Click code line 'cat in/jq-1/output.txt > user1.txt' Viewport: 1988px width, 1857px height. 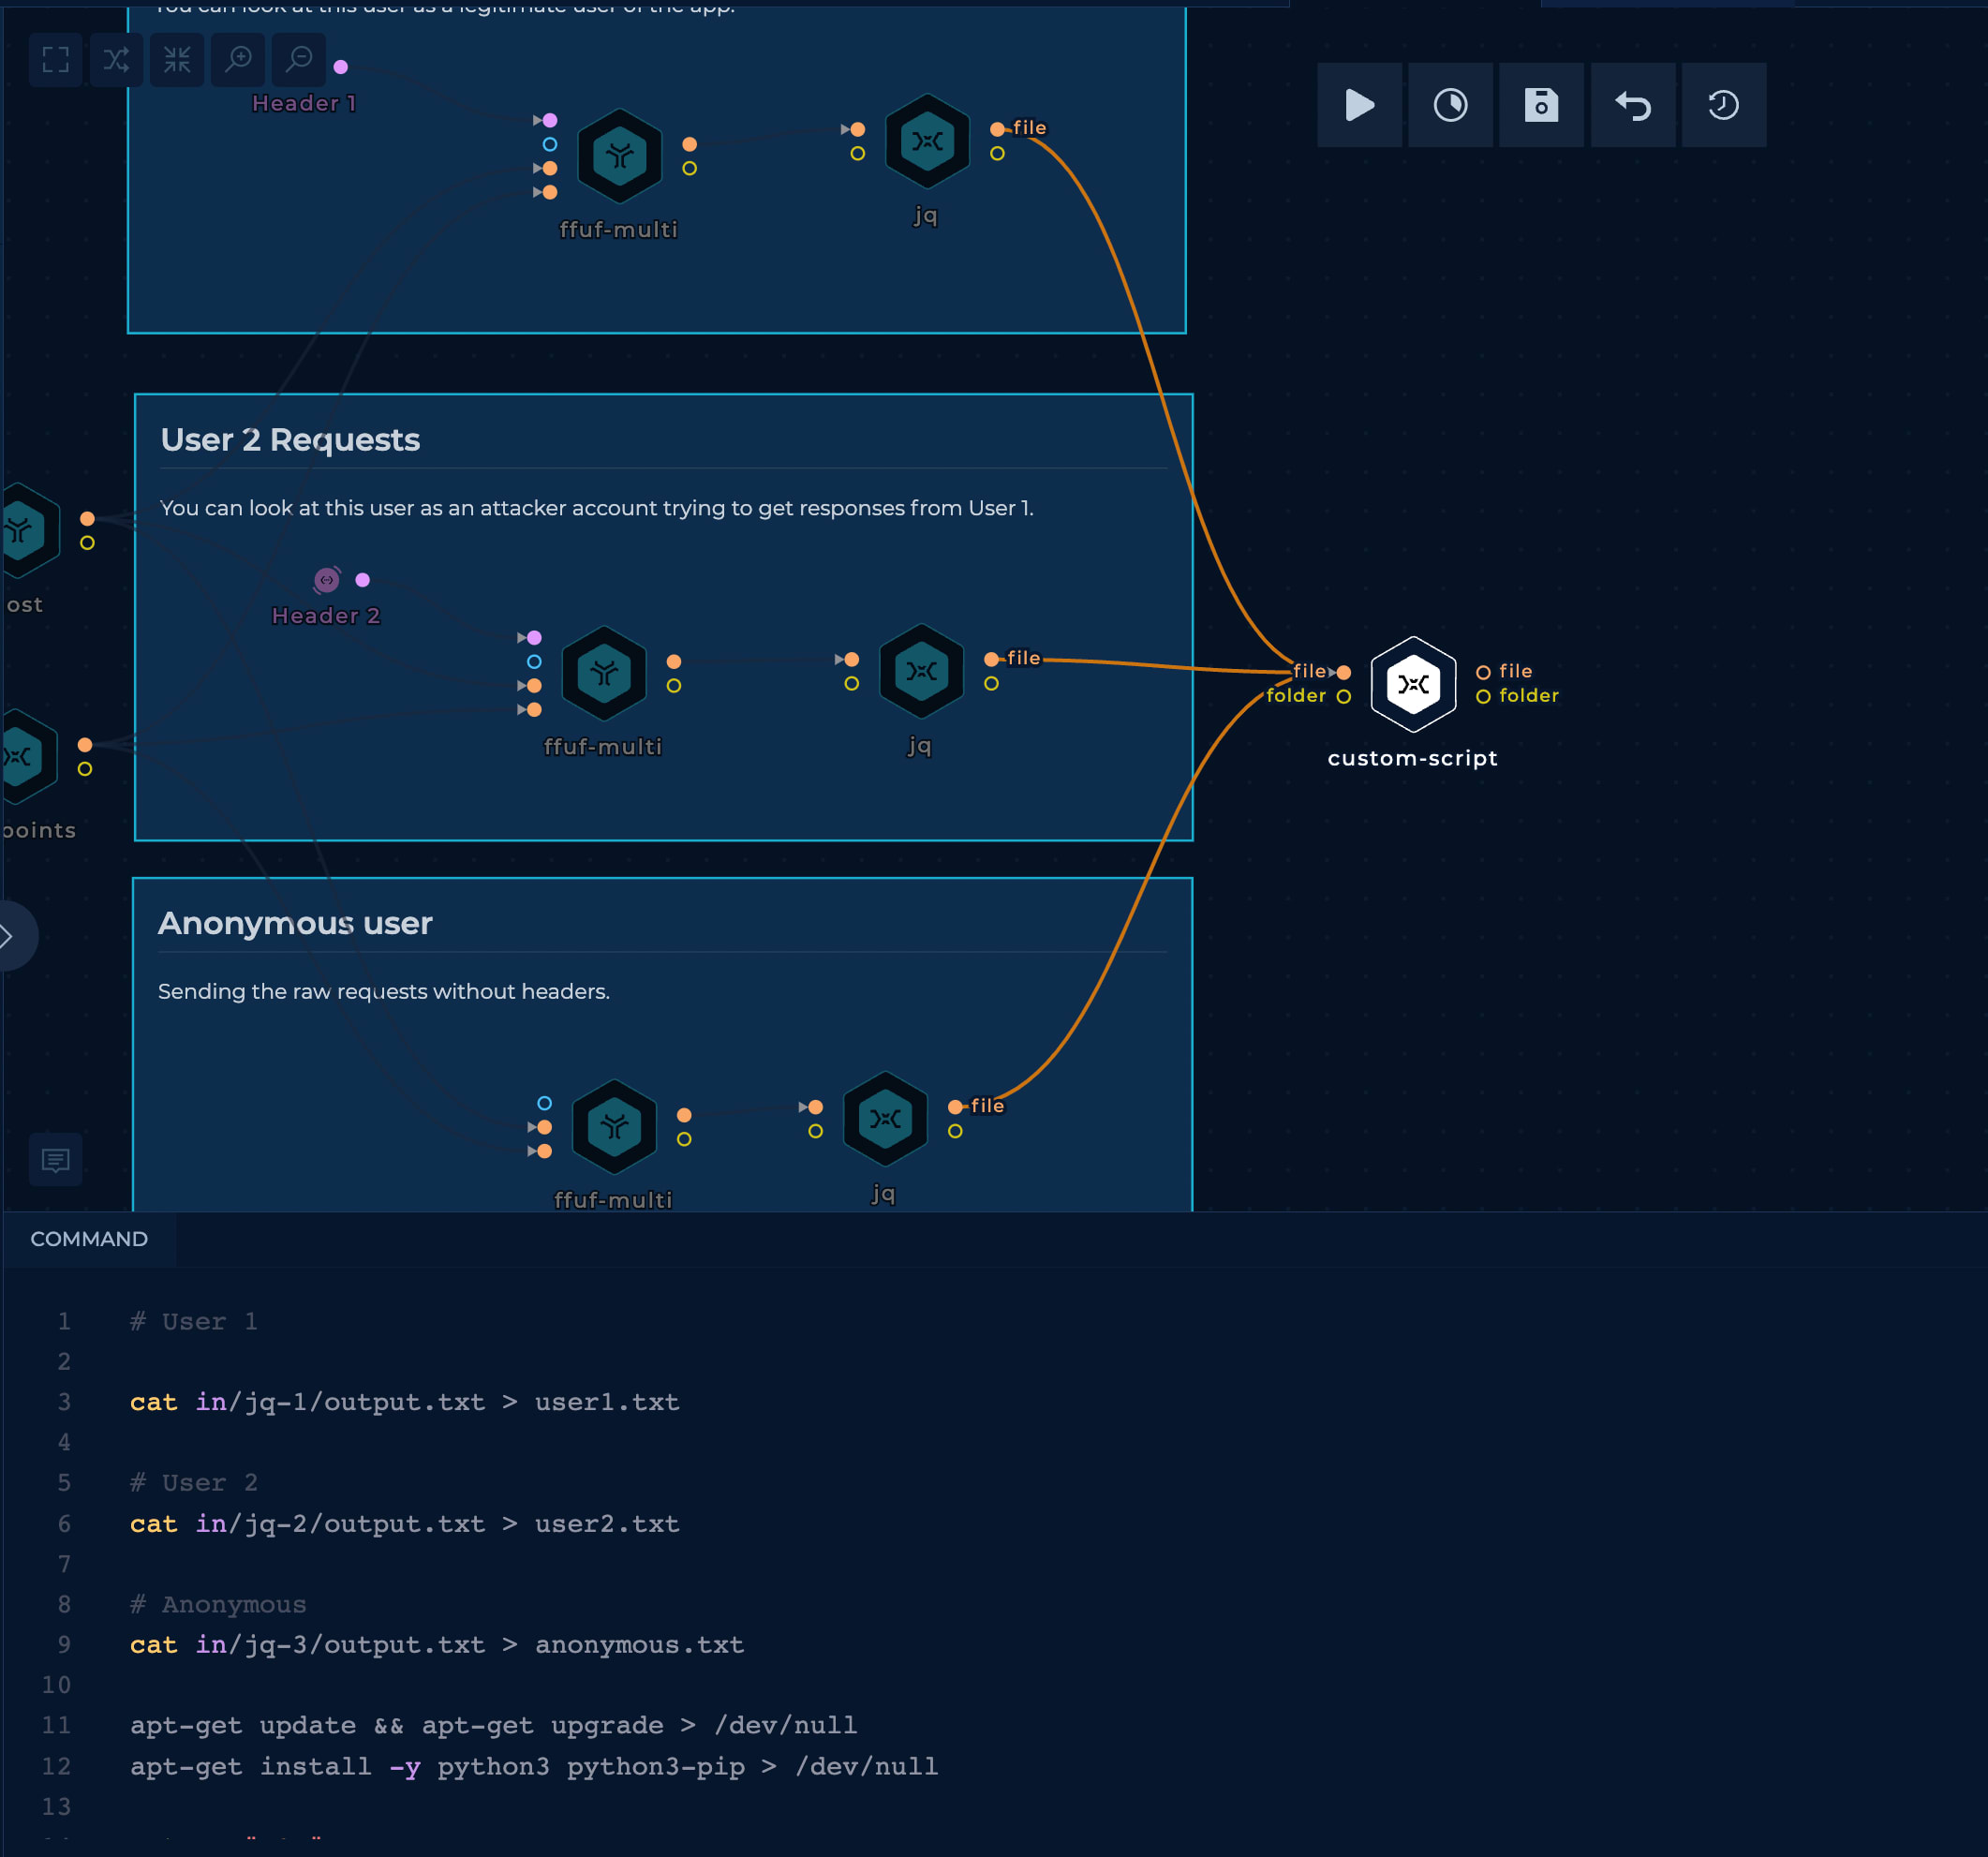tap(405, 1402)
